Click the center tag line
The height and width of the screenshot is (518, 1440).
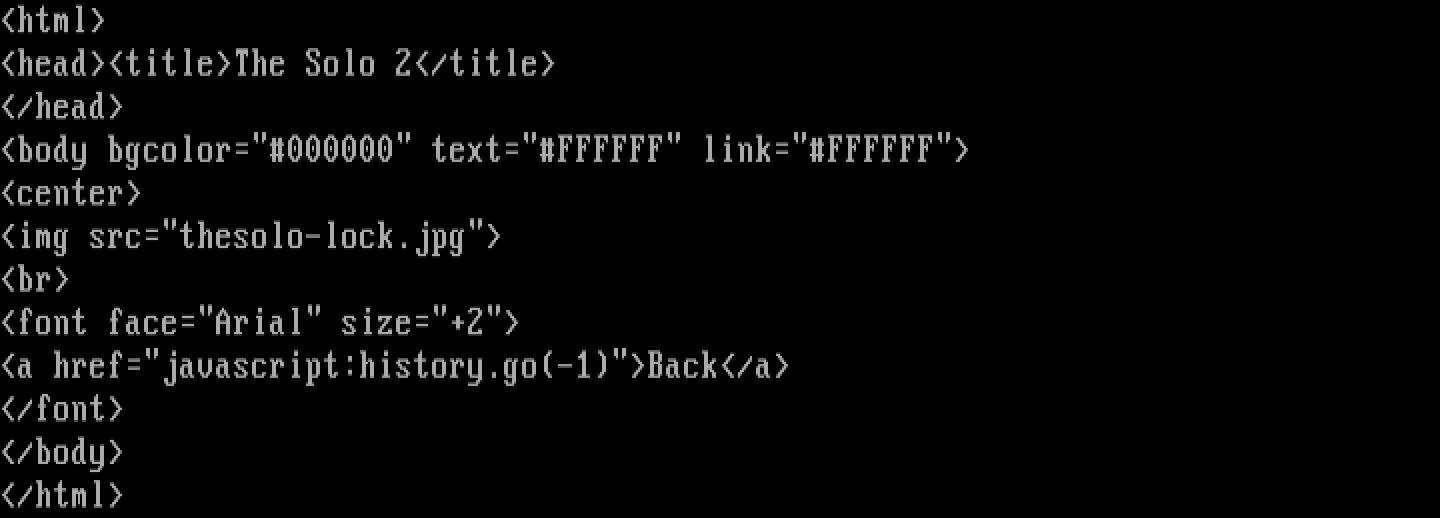(71, 193)
